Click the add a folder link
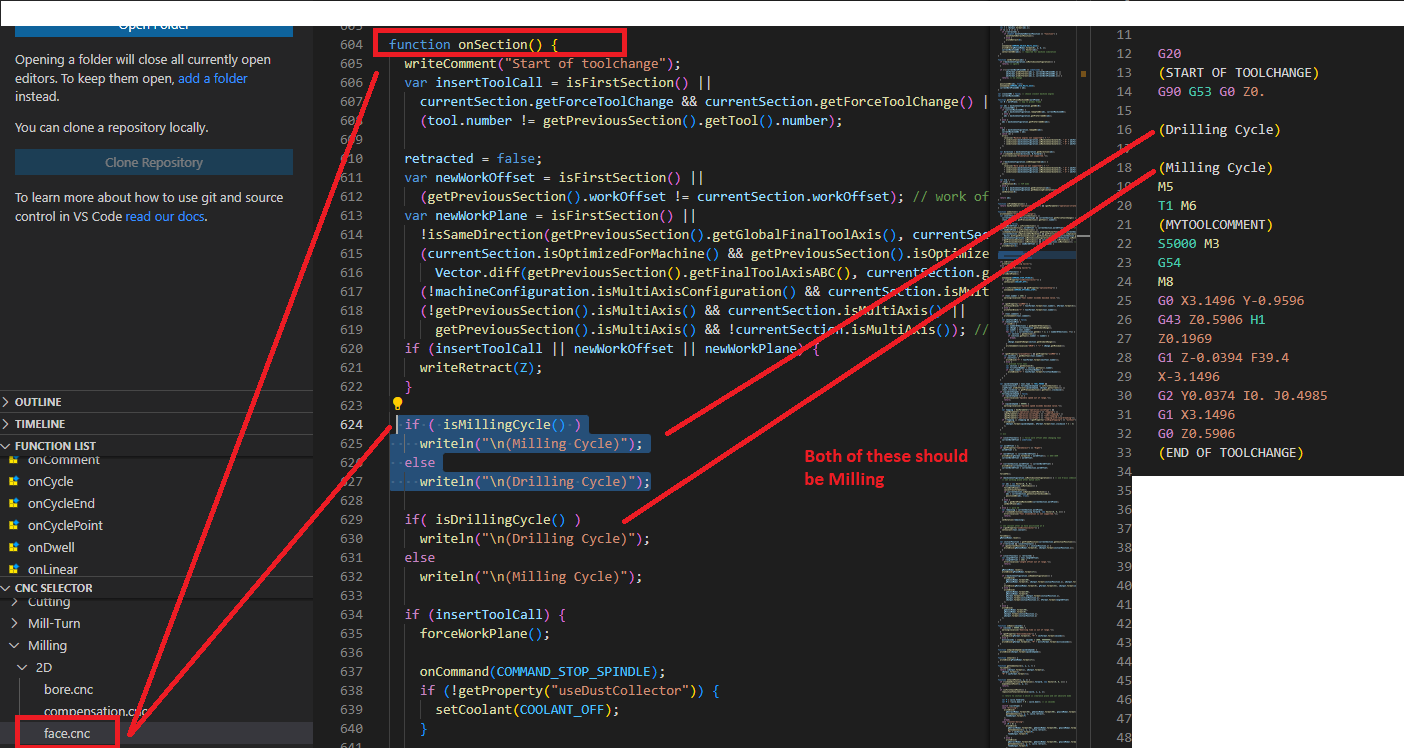Viewport: 1404px width, 748px height. click(213, 78)
